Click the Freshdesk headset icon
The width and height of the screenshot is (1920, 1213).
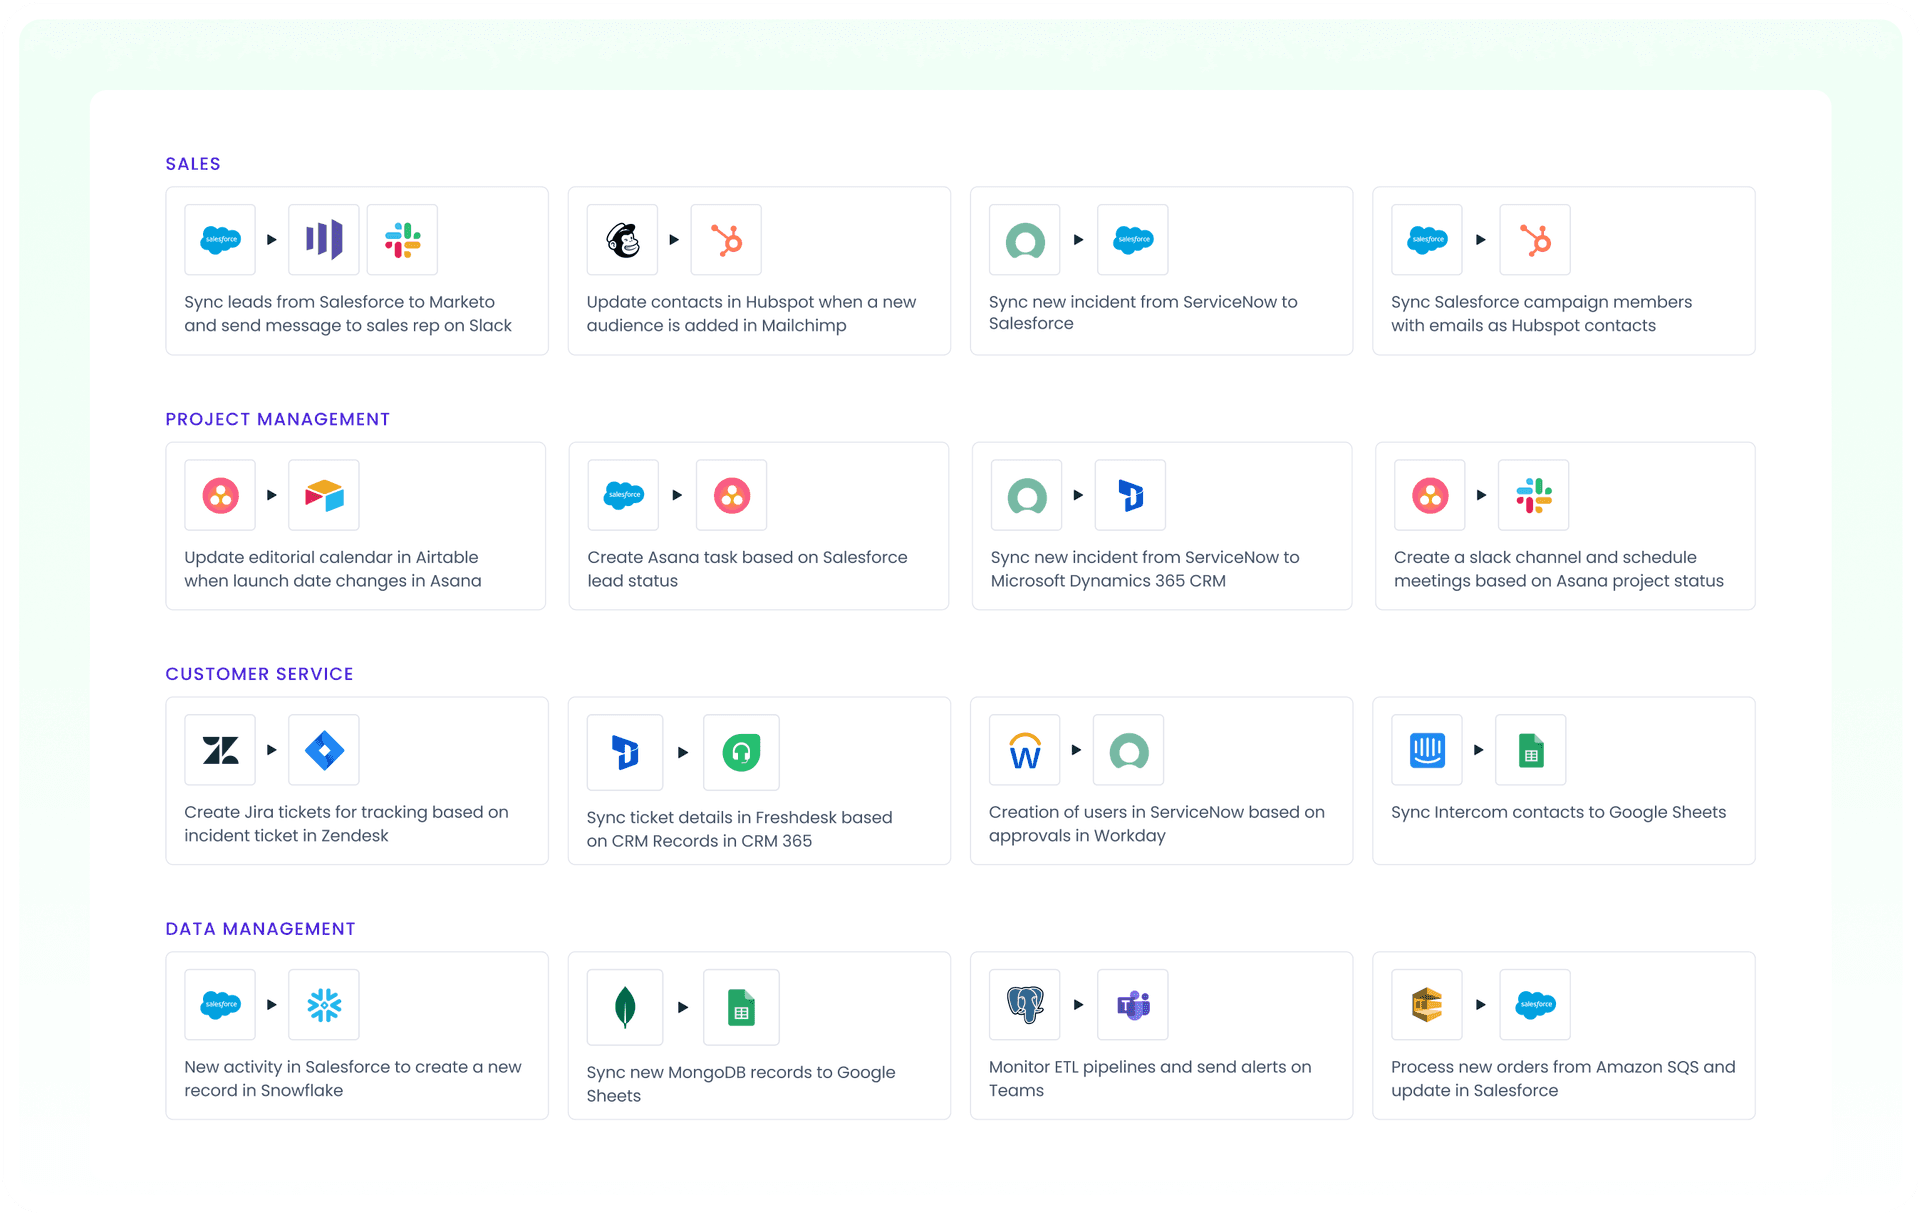741,752
